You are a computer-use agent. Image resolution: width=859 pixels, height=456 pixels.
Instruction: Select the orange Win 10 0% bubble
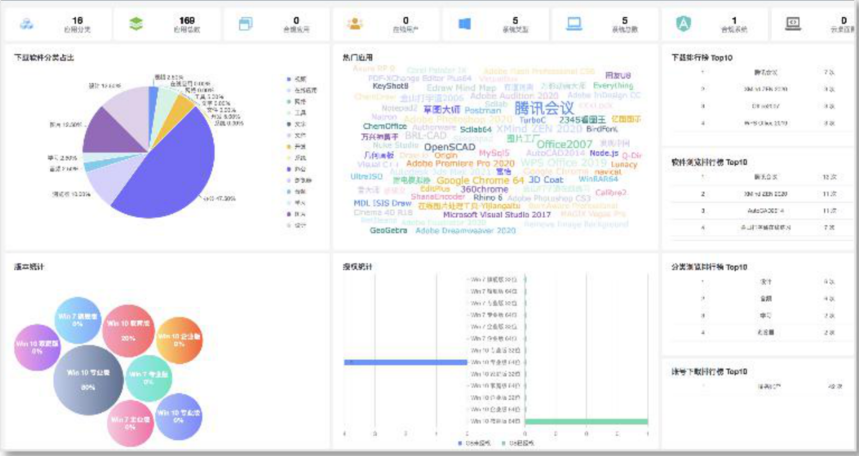[x=179, y=340]
